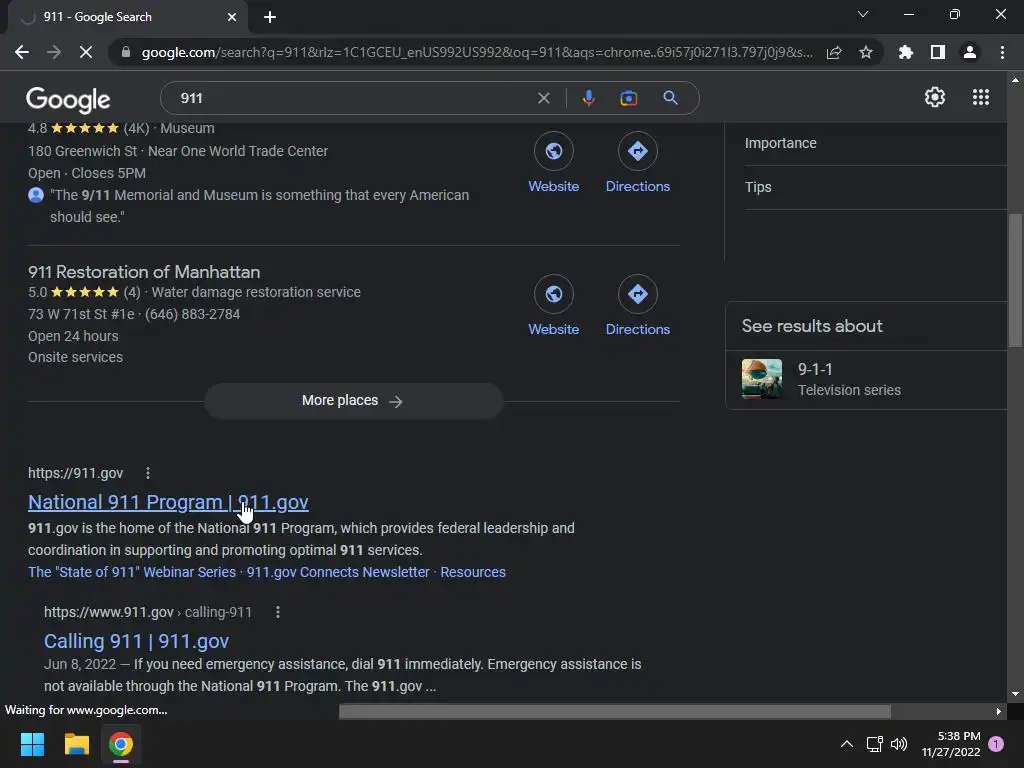Get Directions to 9/11 Memorial Museum
This screenshot has width=1024, height=768.
(x=637, y=163)
